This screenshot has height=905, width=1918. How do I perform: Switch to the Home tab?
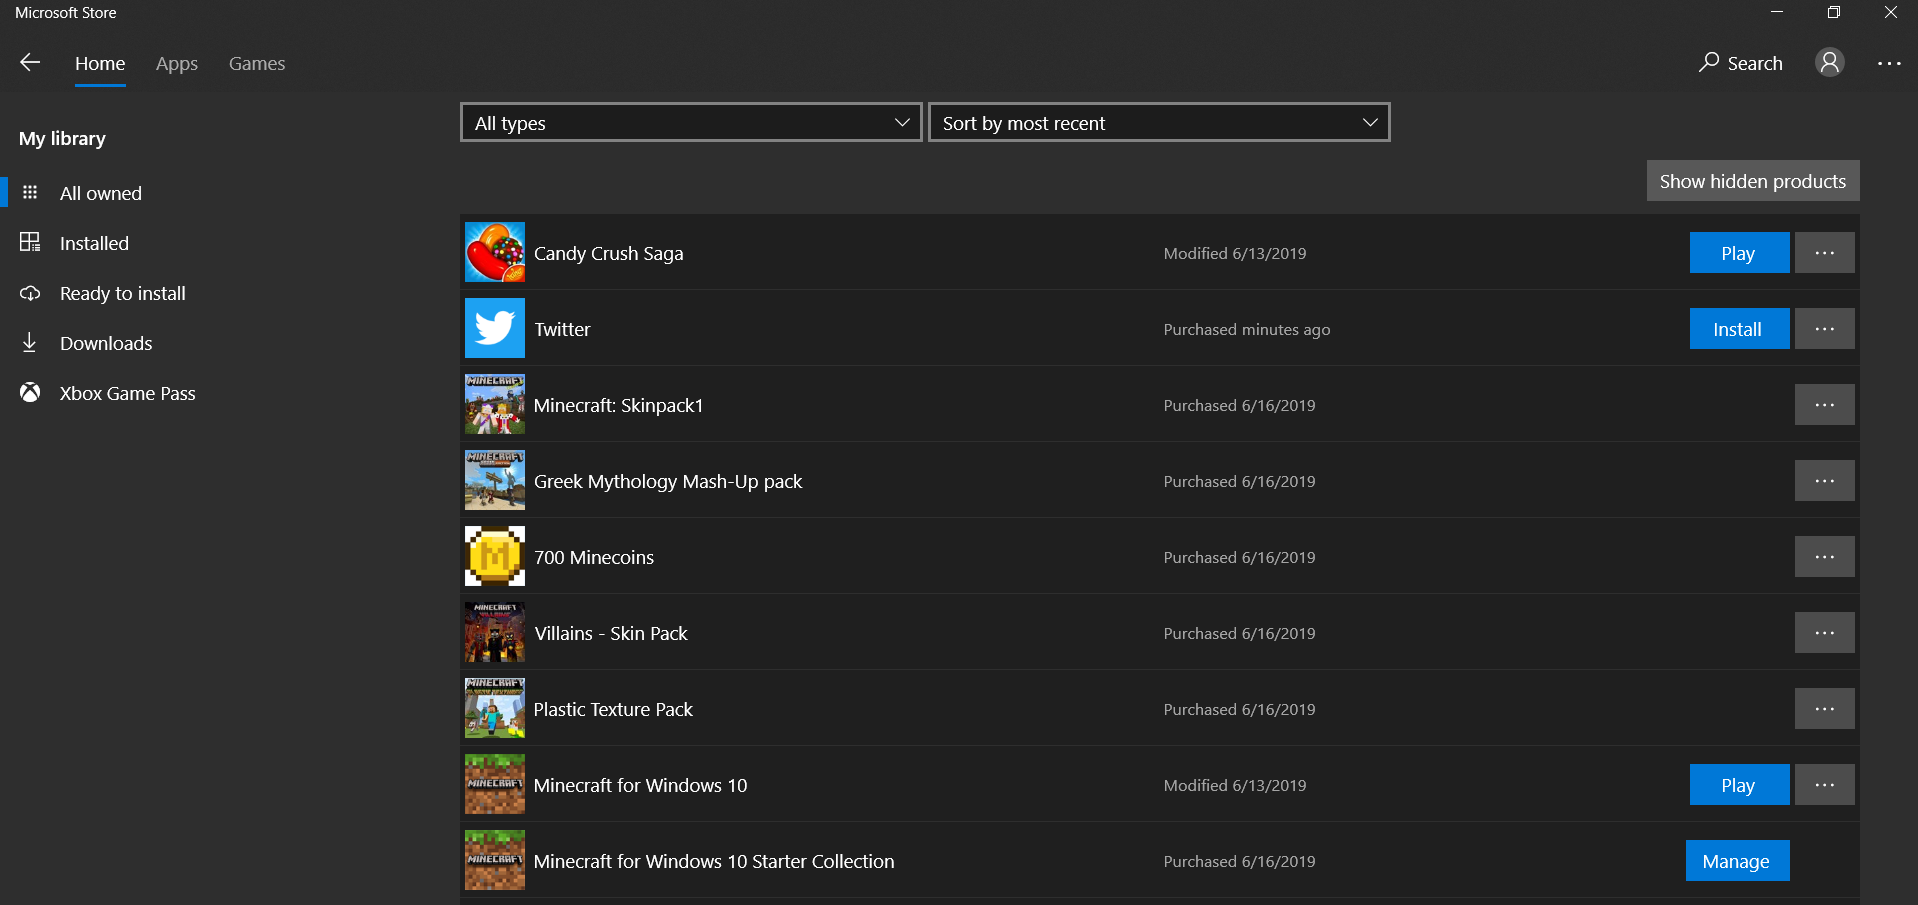click(x=100, y=64)
